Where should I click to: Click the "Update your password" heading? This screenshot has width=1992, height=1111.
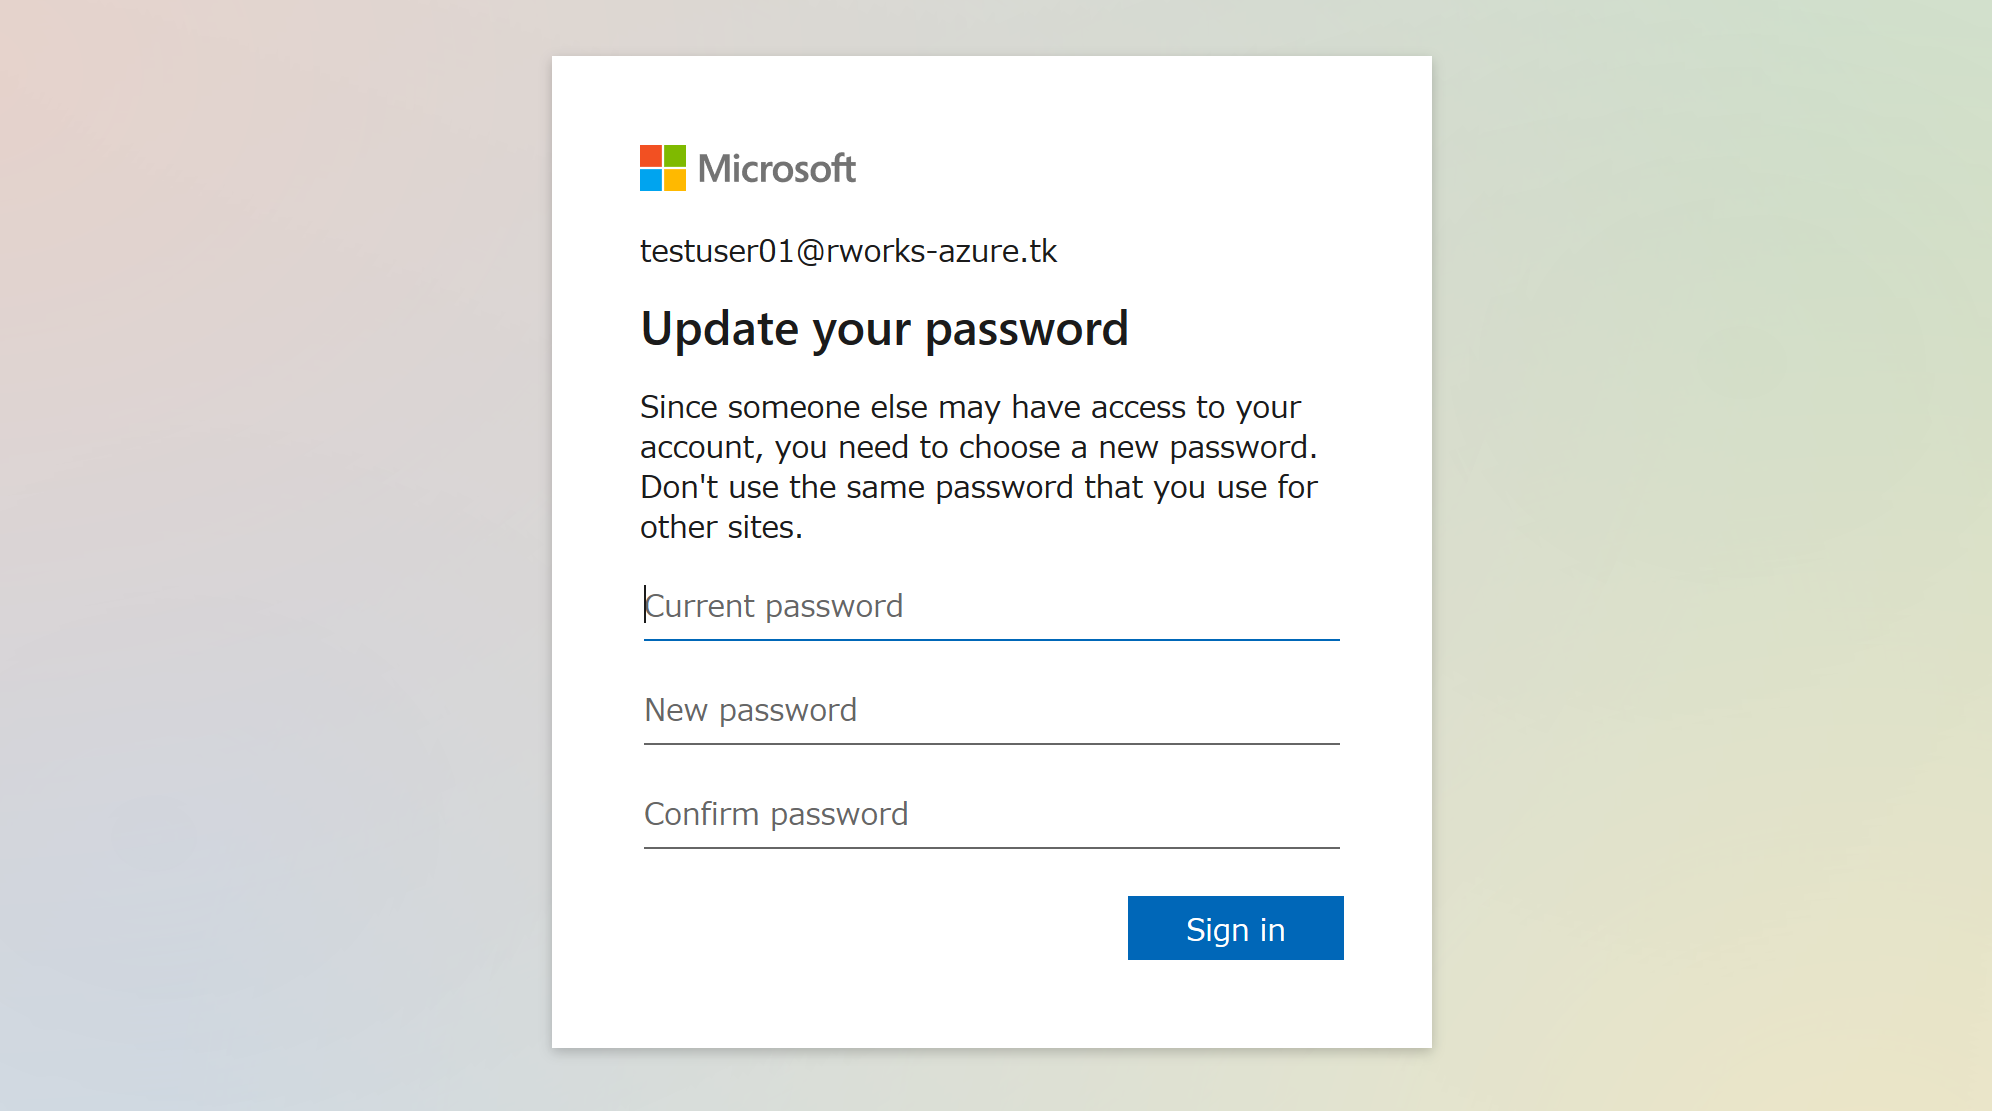(x=885, y=329)
